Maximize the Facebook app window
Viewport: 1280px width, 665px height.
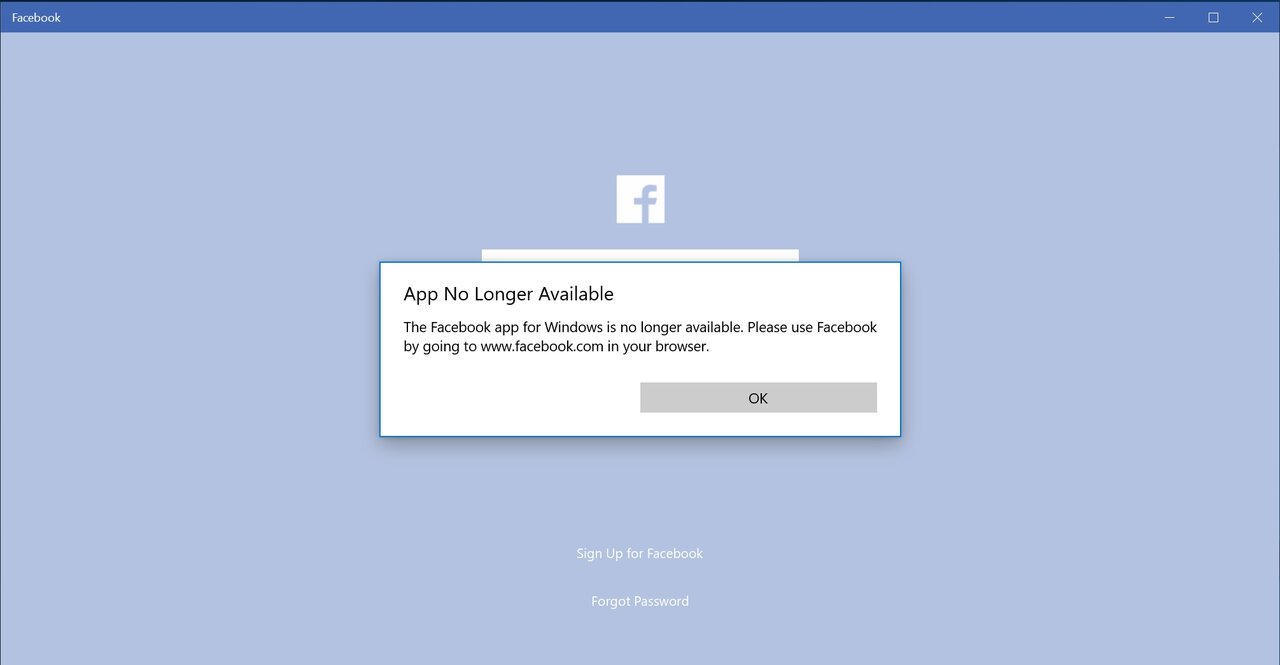point(1213,17)
